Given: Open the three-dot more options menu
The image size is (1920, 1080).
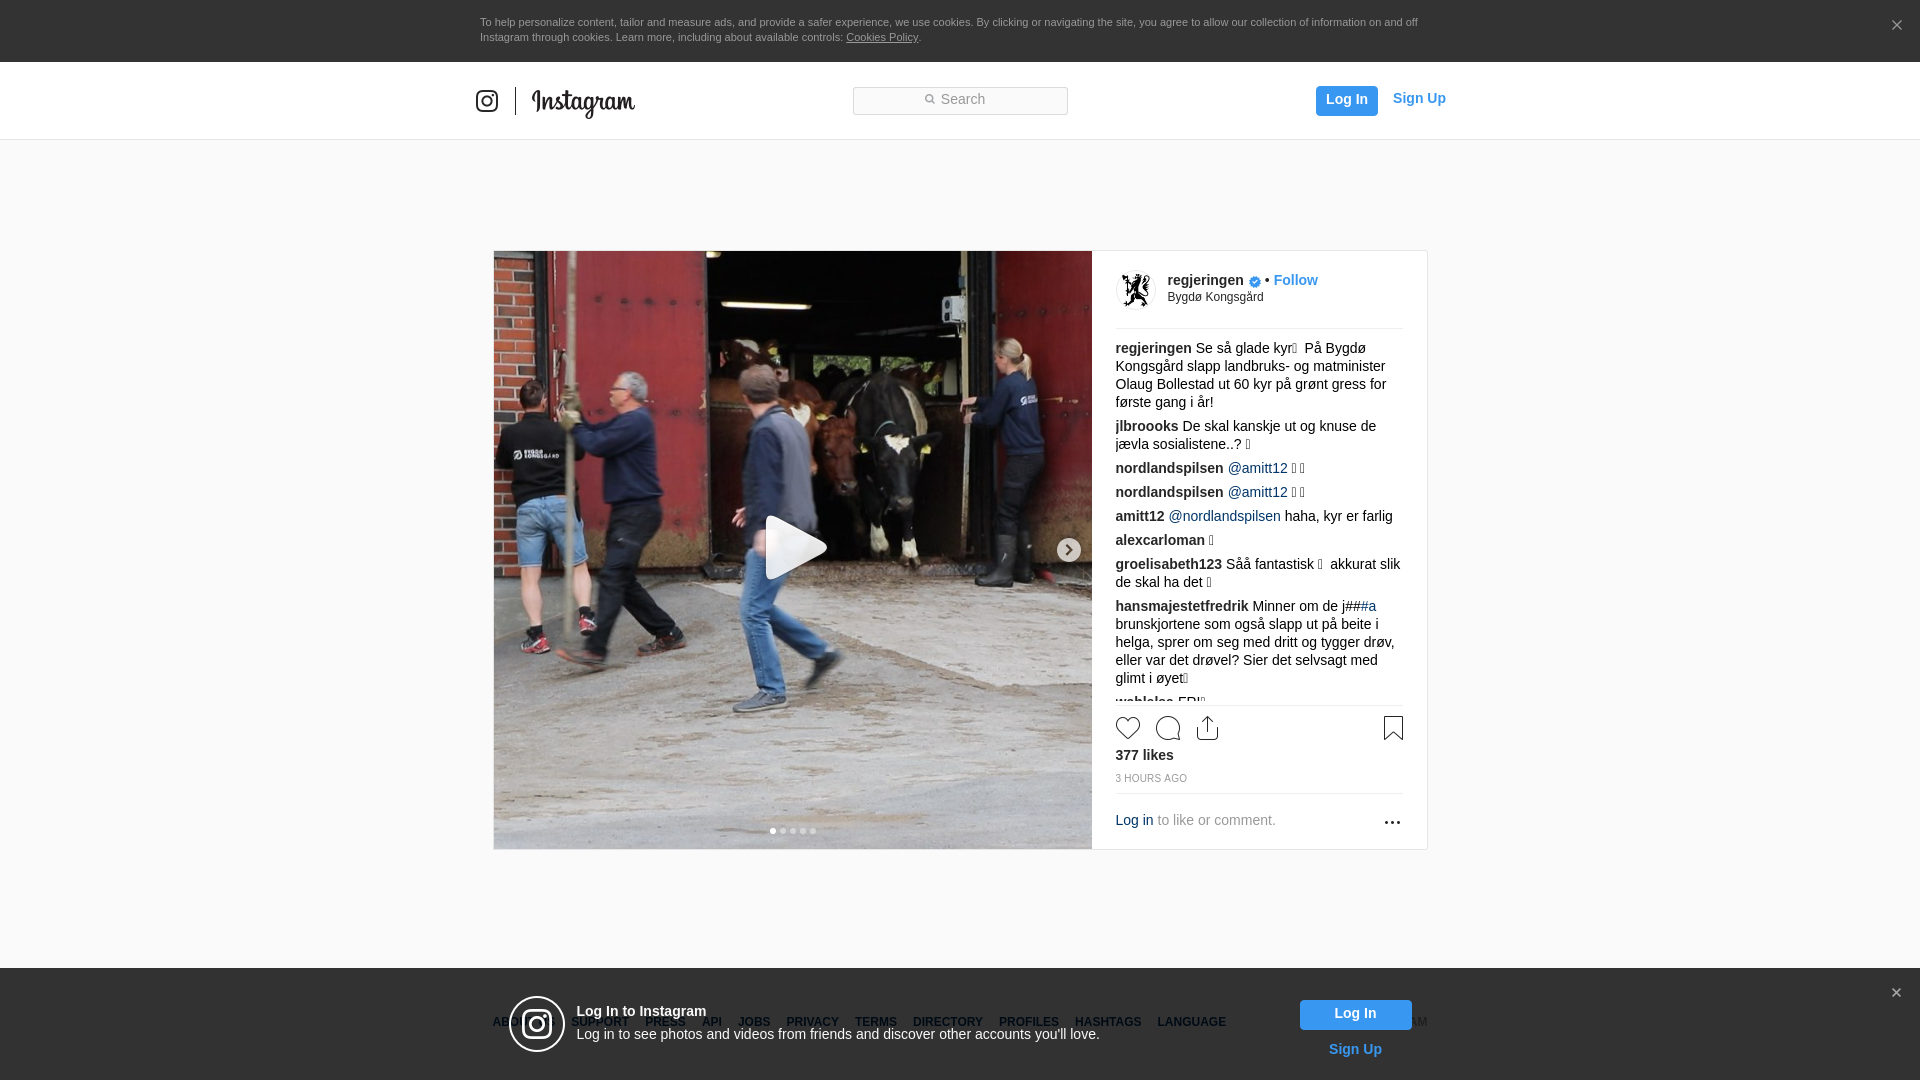Looking at the screenshot, I should 1392,822.
